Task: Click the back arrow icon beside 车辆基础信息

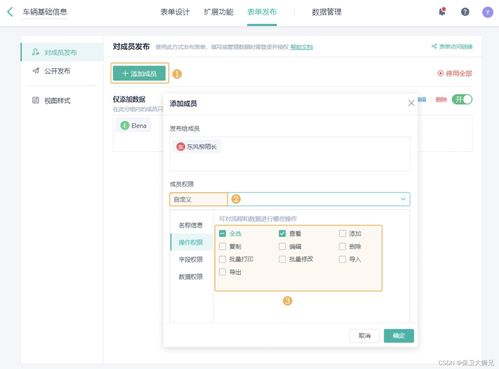Action: (10, 12)
